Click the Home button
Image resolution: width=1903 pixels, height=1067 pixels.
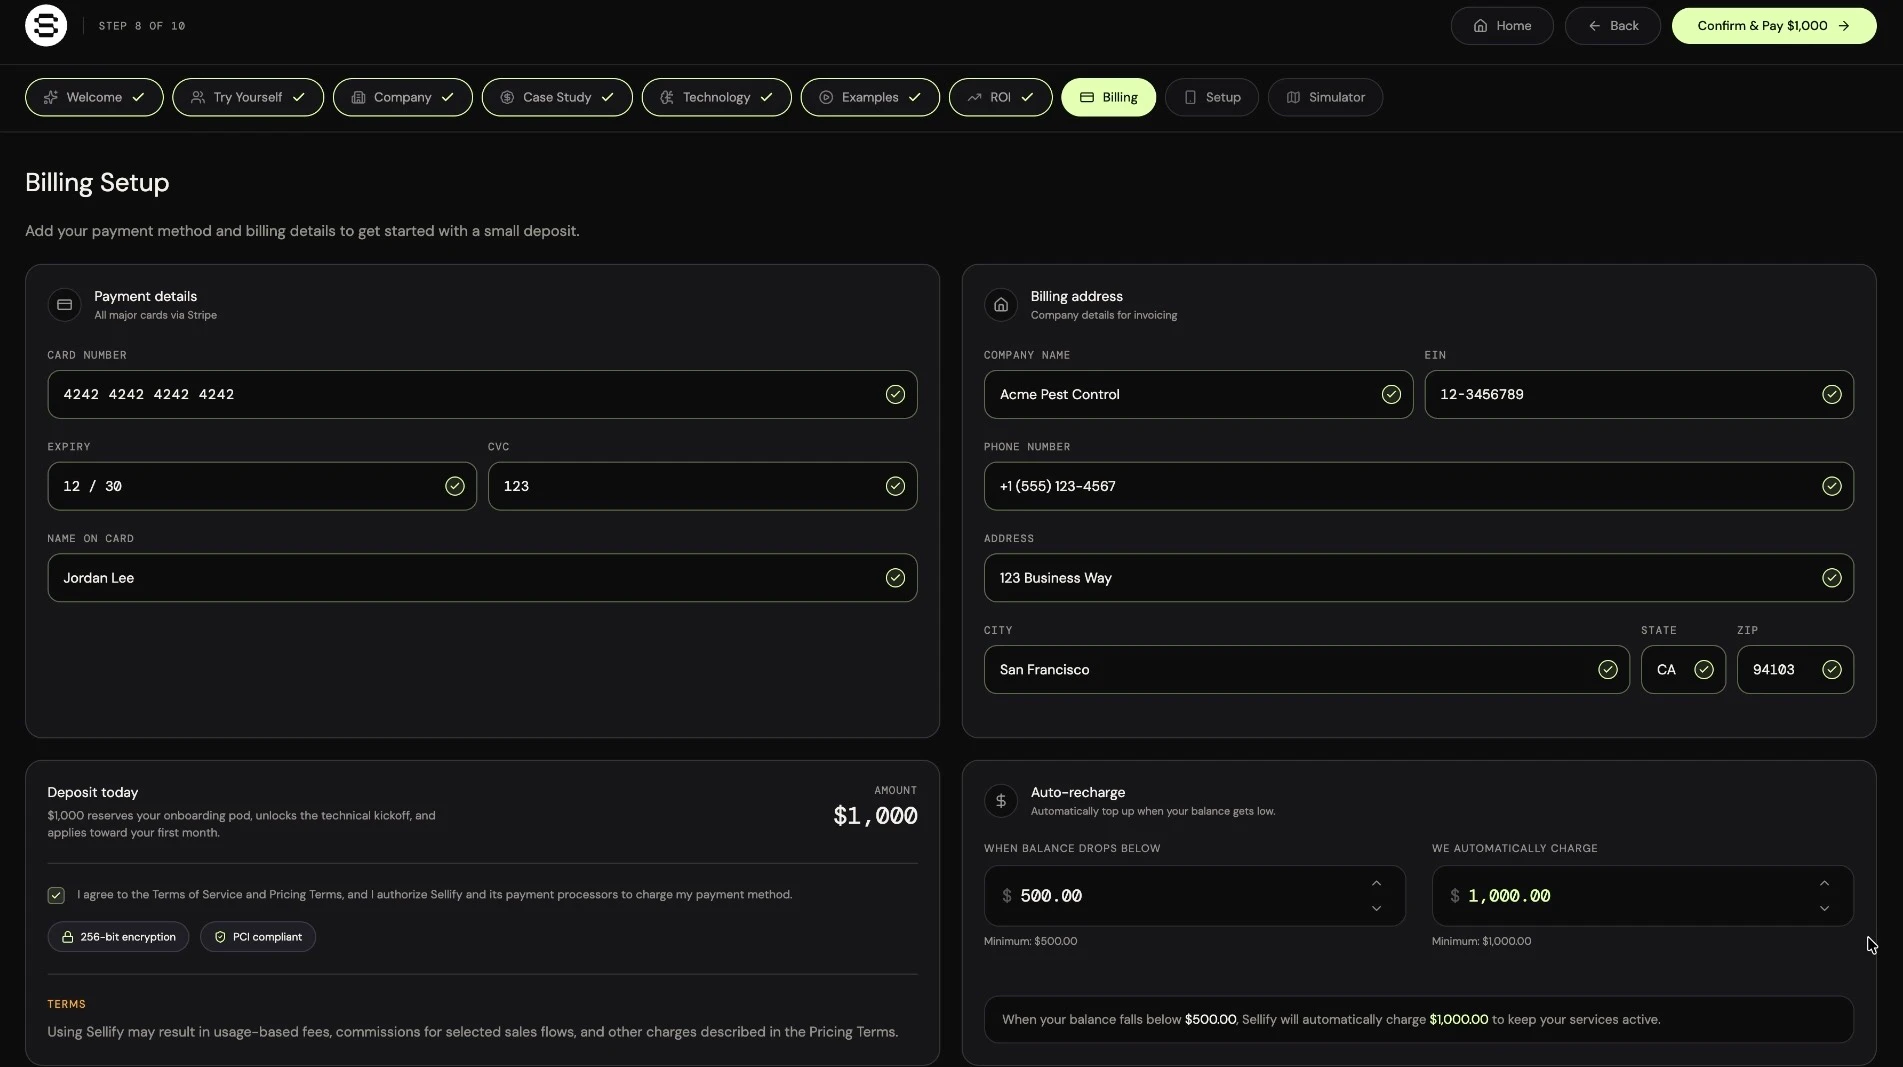click(x=1502, y=26)
